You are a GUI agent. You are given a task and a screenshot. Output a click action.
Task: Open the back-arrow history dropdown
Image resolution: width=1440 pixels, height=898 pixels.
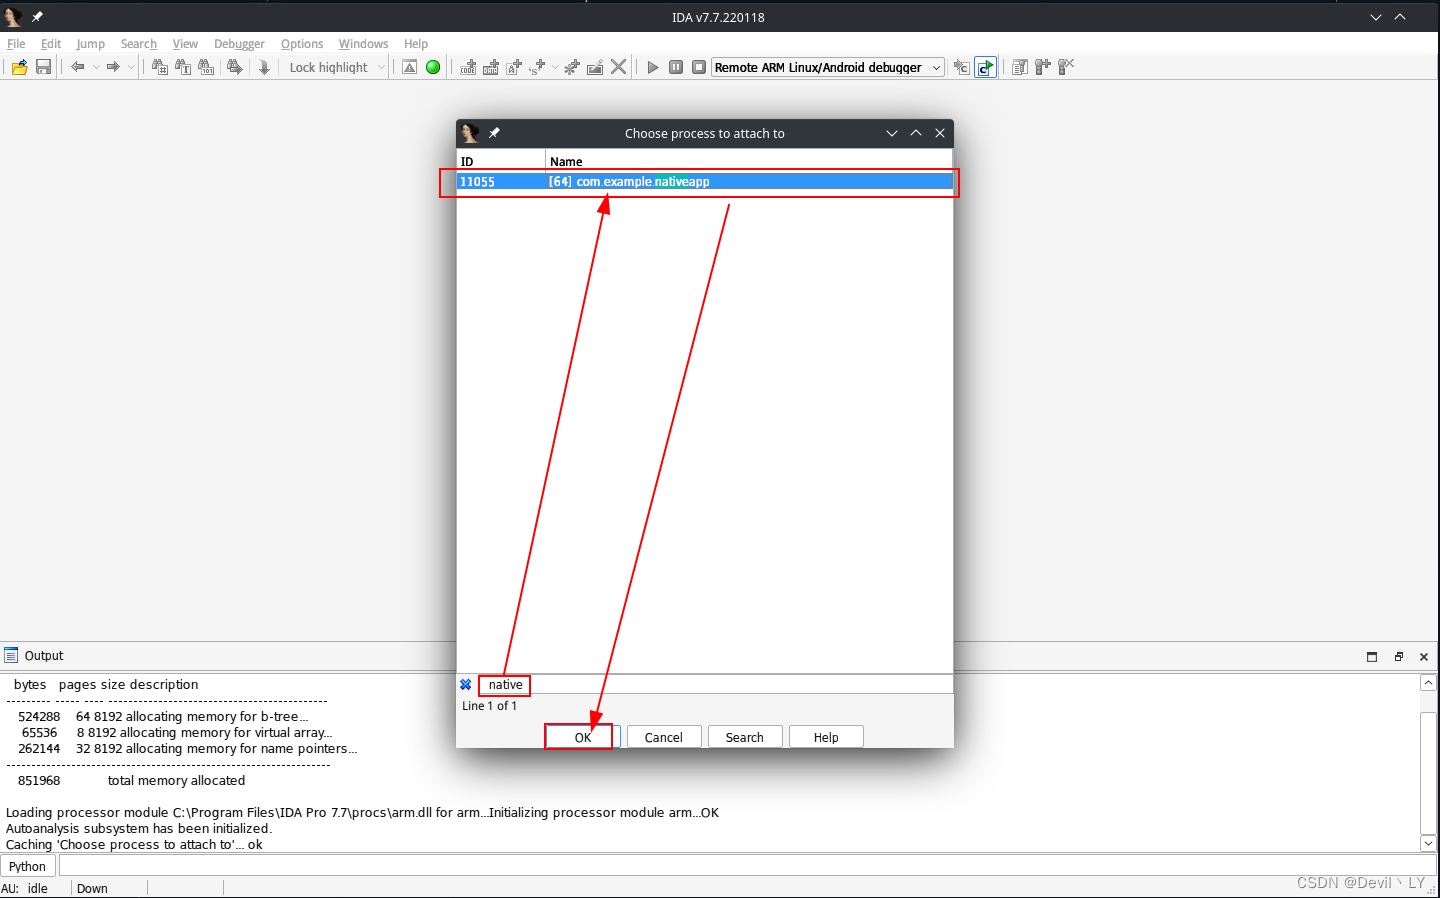[96, 67]
